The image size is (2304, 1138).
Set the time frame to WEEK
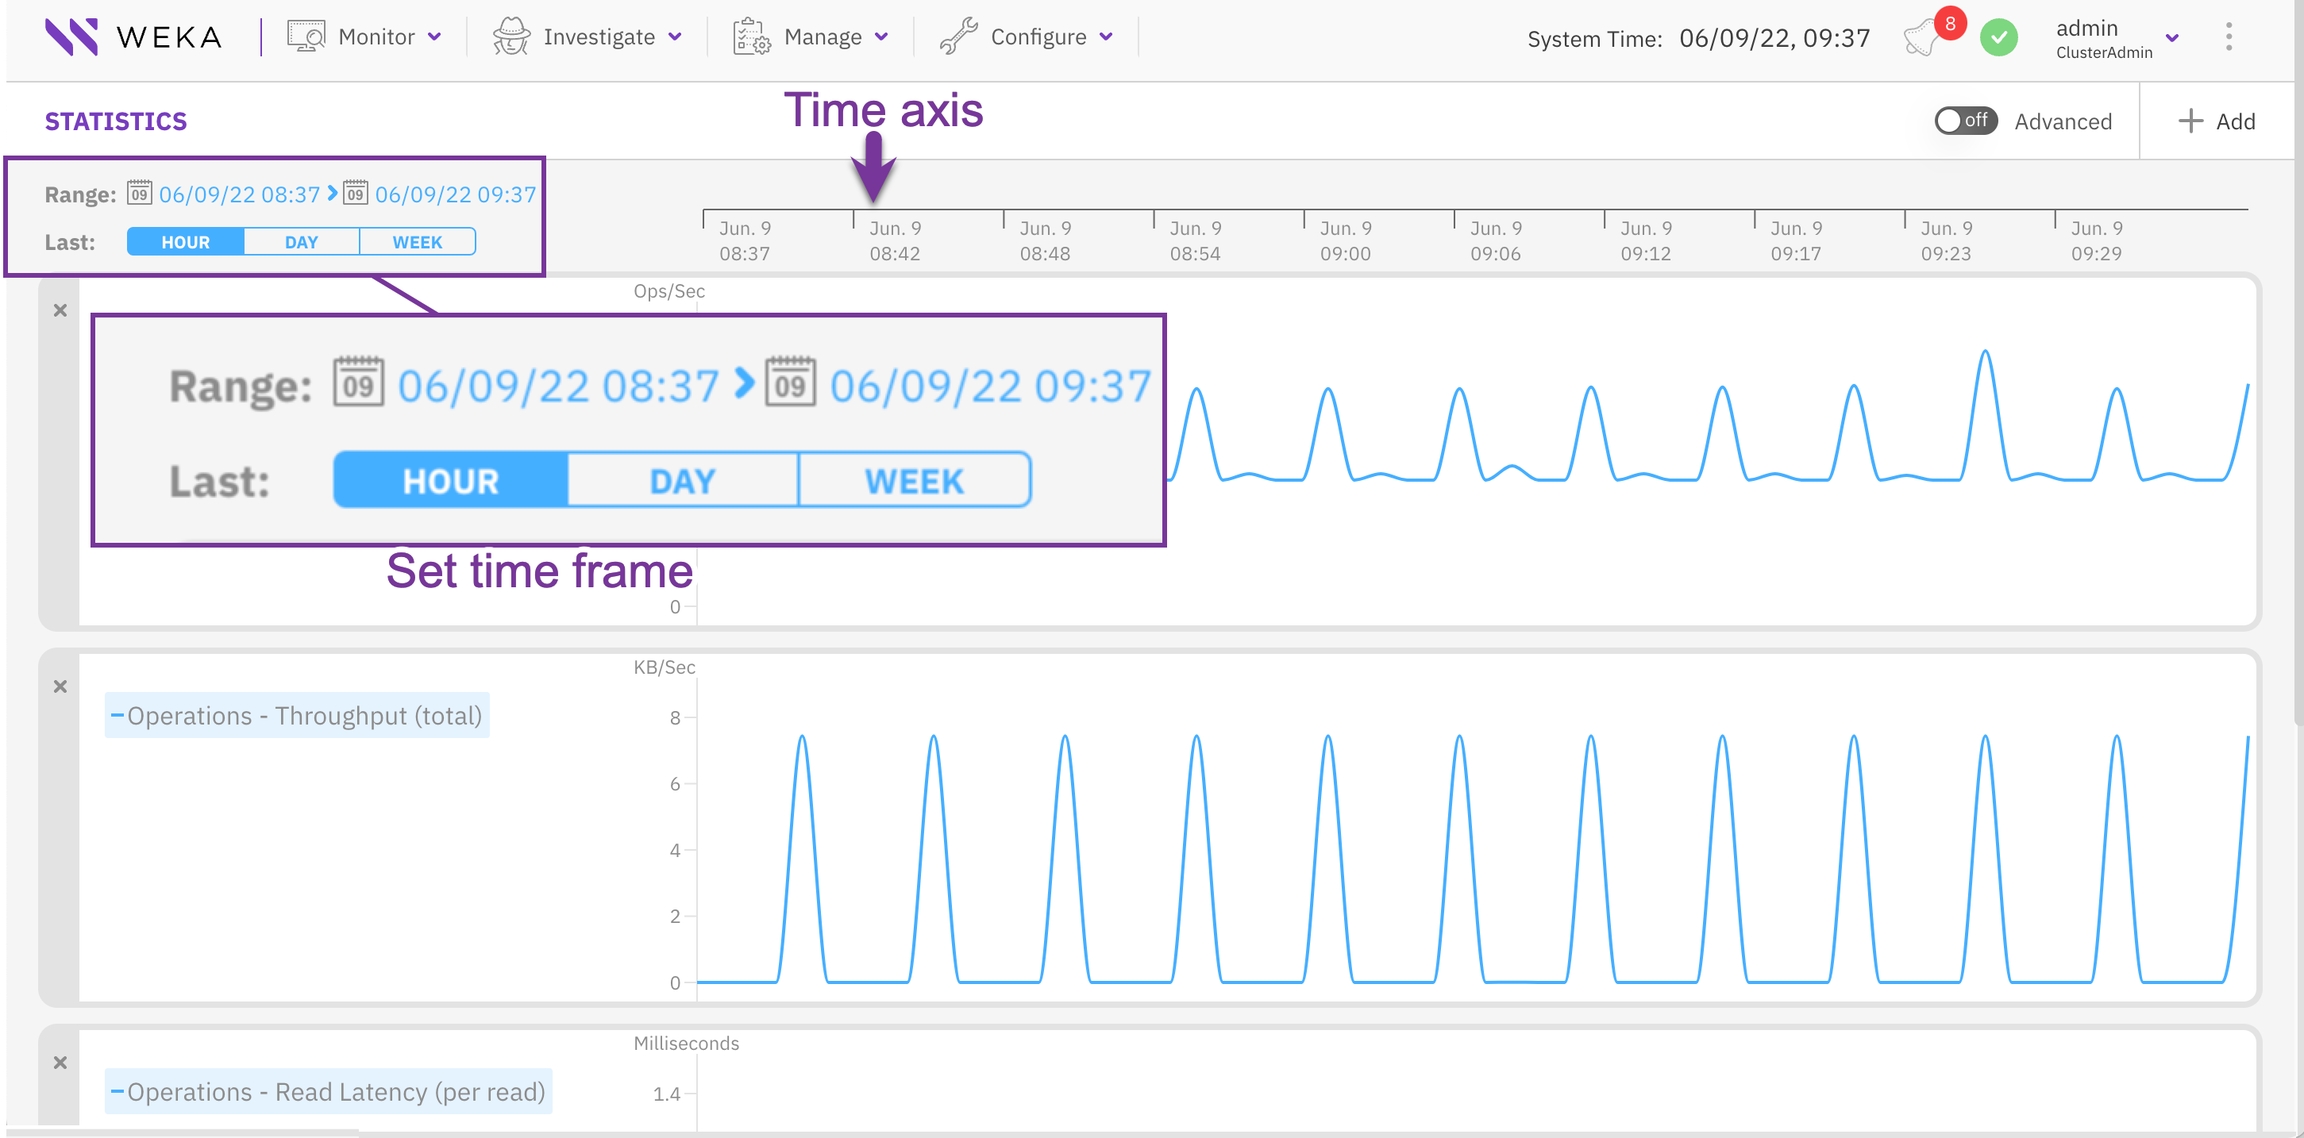417,242
